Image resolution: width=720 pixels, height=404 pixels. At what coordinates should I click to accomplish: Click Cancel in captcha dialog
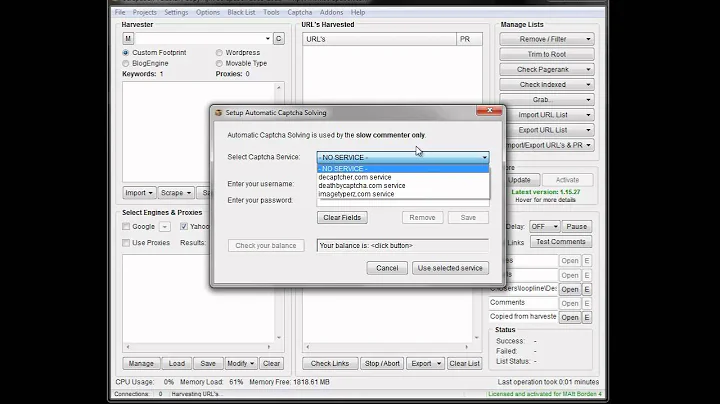coord(387,268)
